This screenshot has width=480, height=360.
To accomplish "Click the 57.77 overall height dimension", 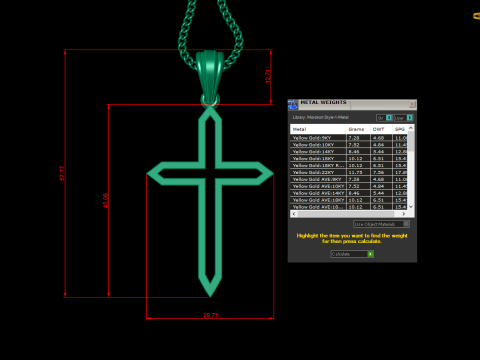I will [62, 173].
